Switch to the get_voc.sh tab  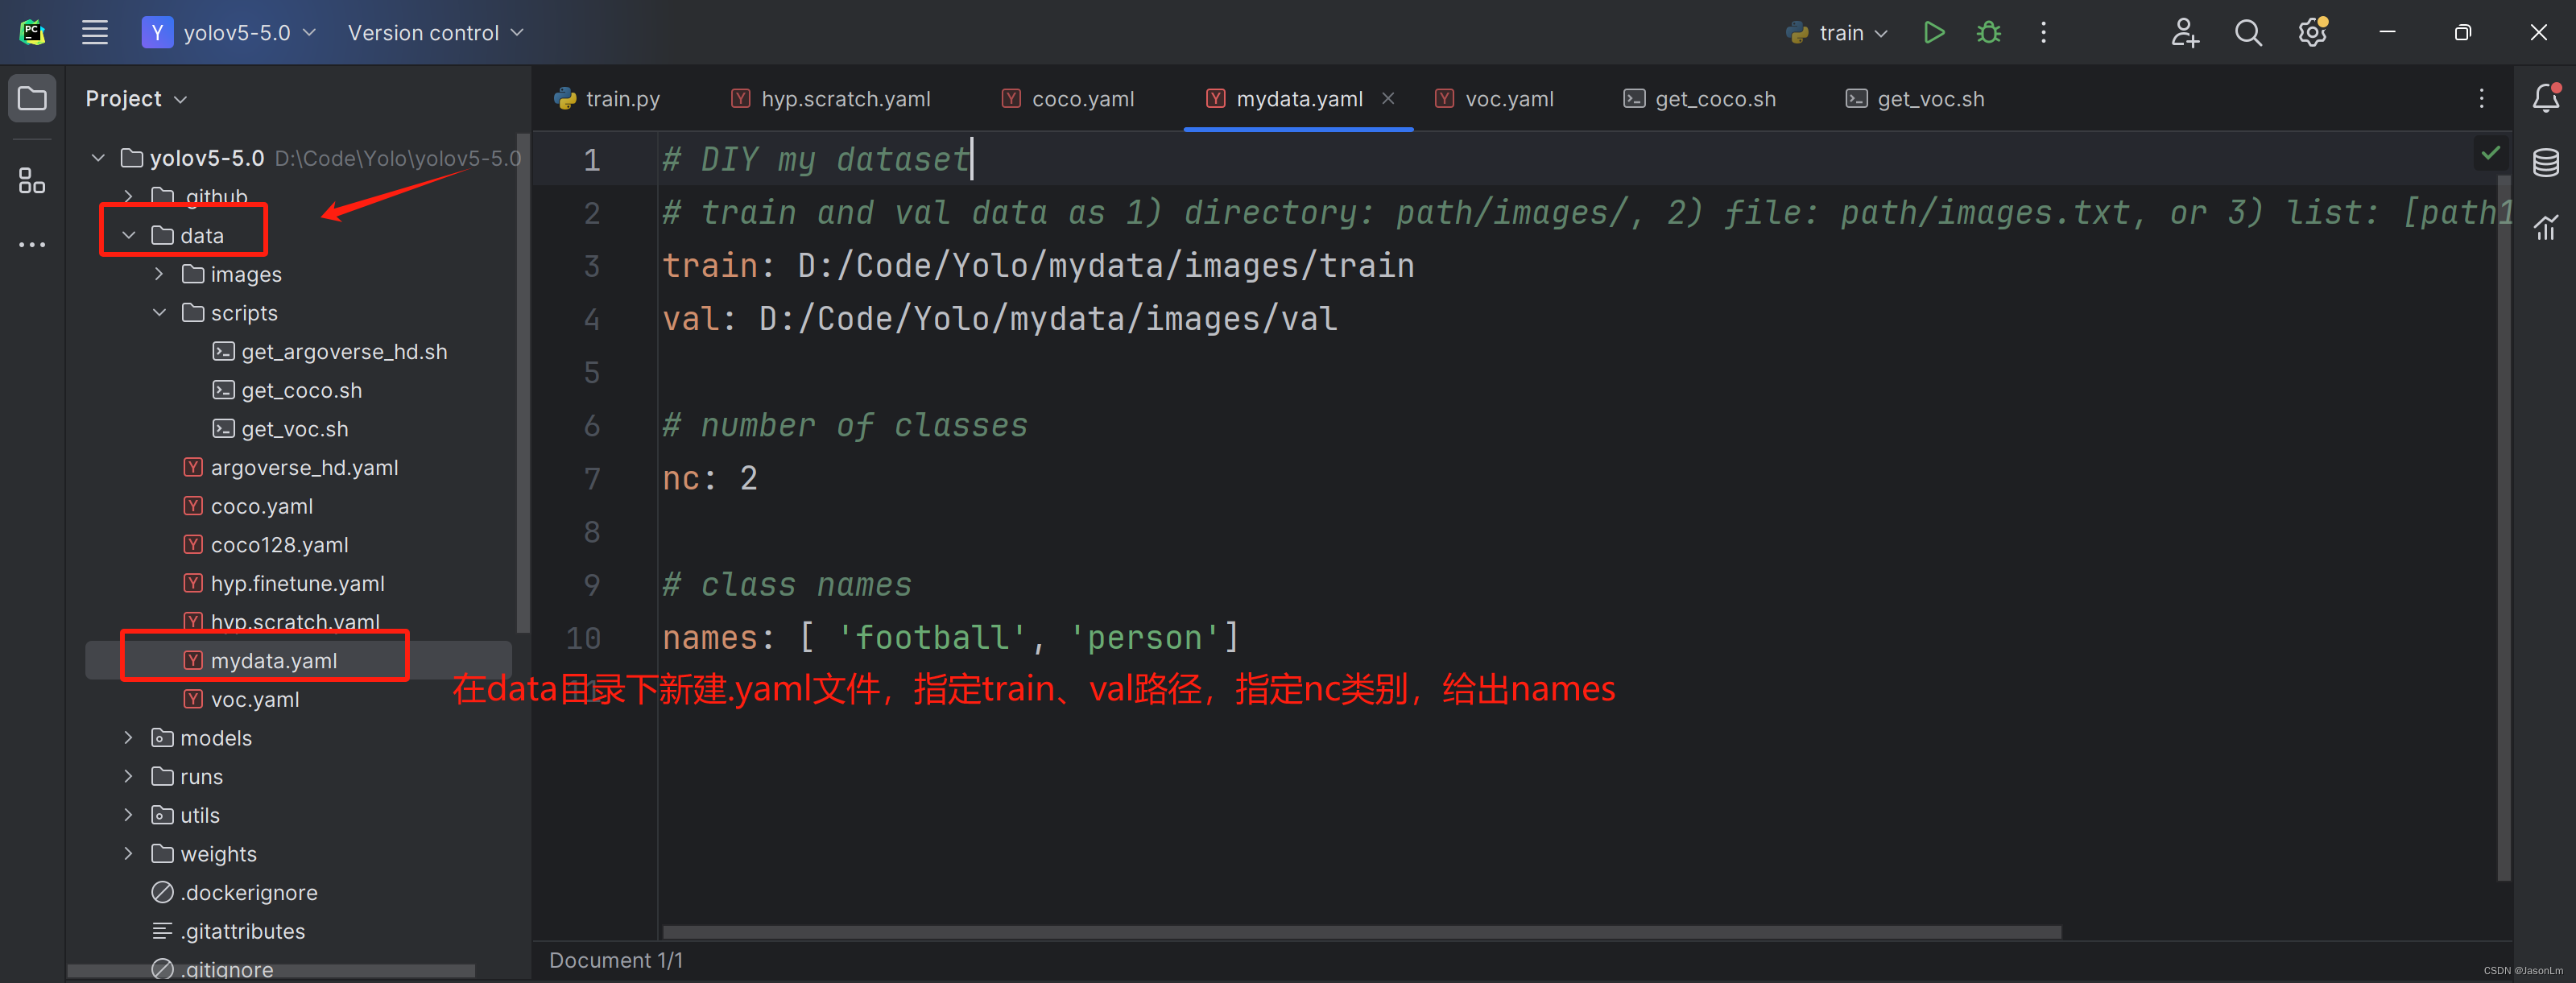(1916, 98)
